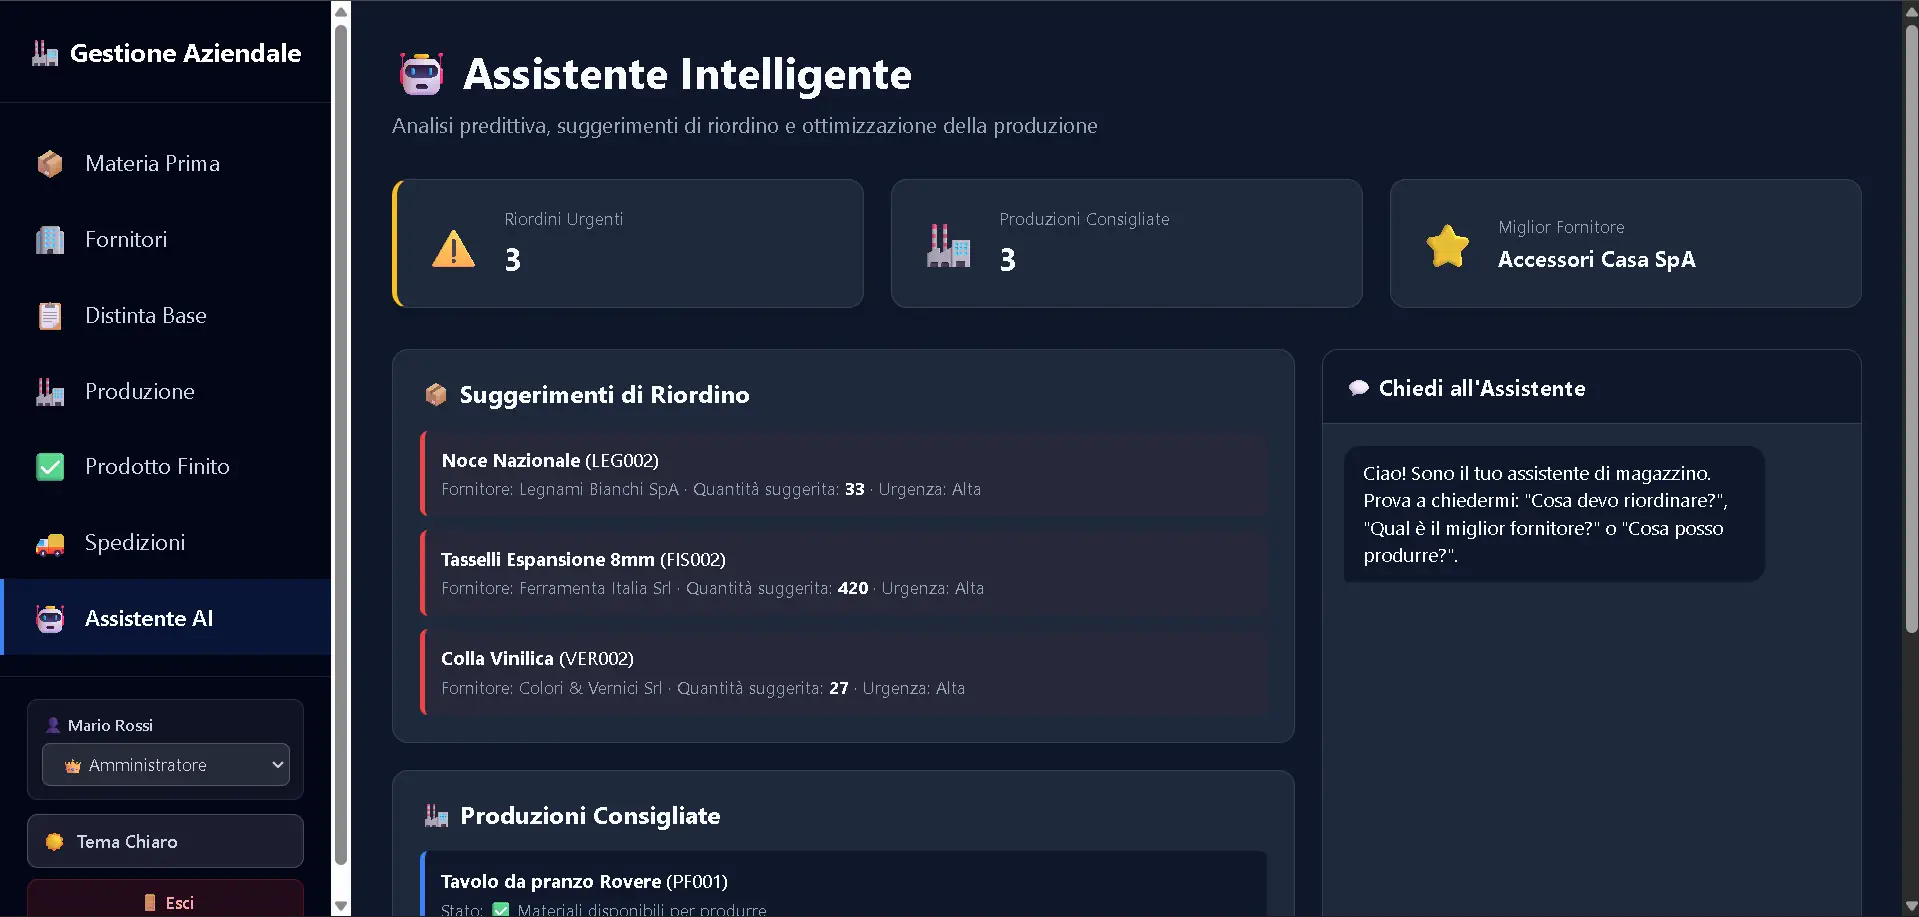
Task: Navigate to Distinta Base
Action: click(166, 315)
